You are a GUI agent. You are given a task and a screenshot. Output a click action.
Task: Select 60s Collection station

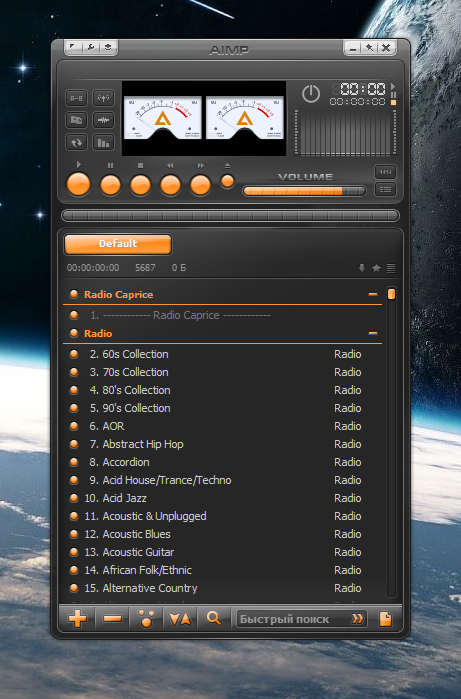coord(223,354)
